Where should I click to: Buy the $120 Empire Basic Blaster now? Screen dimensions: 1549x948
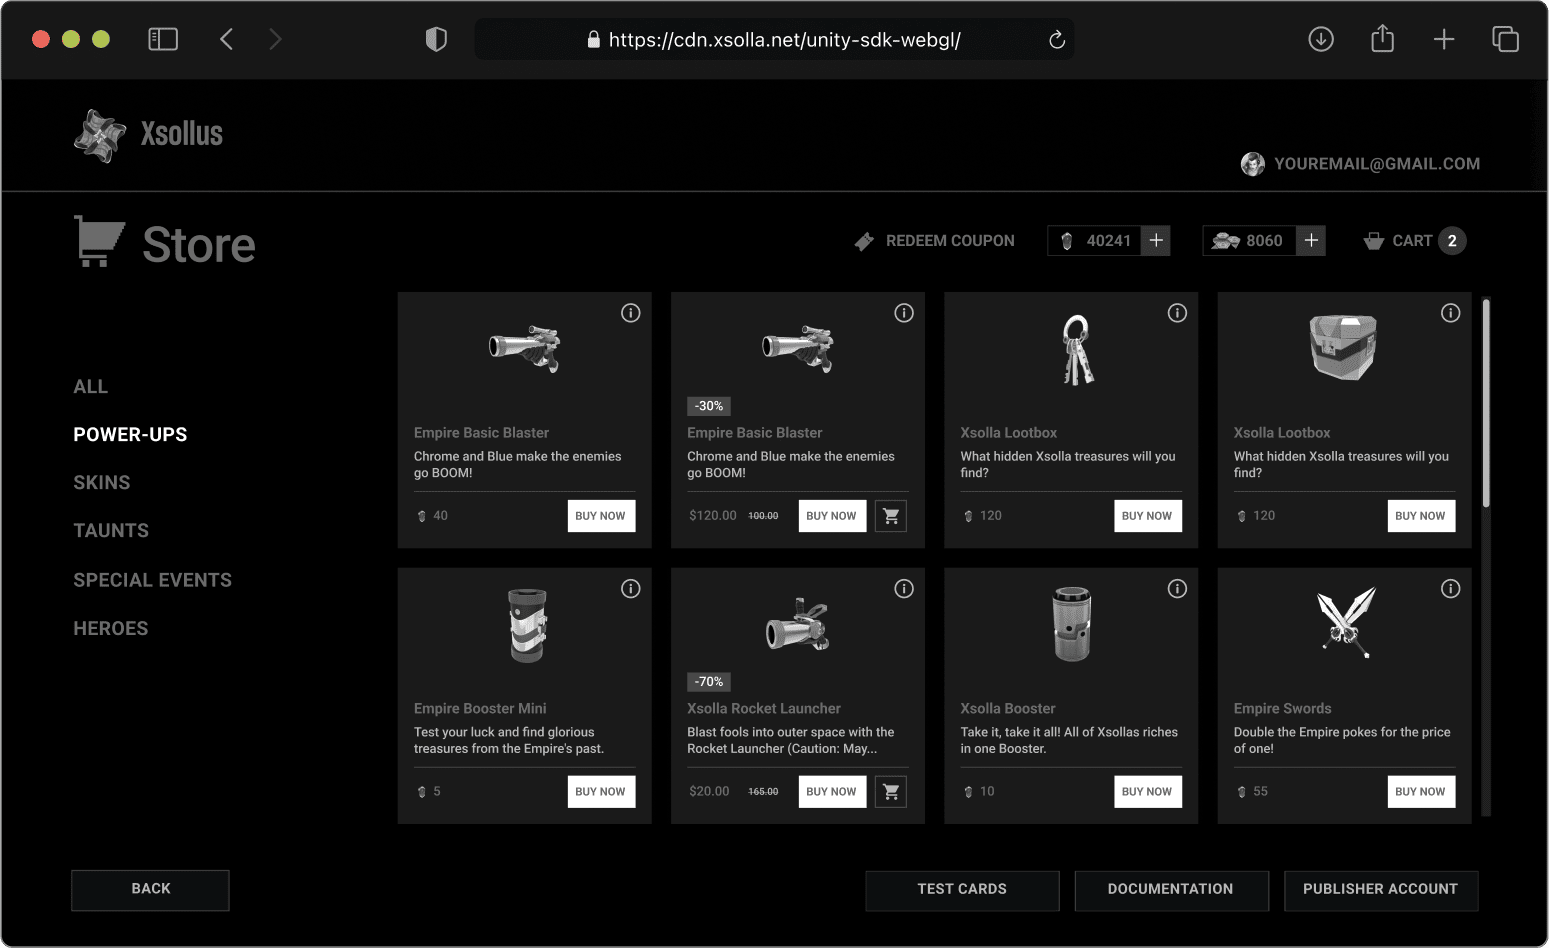click(832, 516)
